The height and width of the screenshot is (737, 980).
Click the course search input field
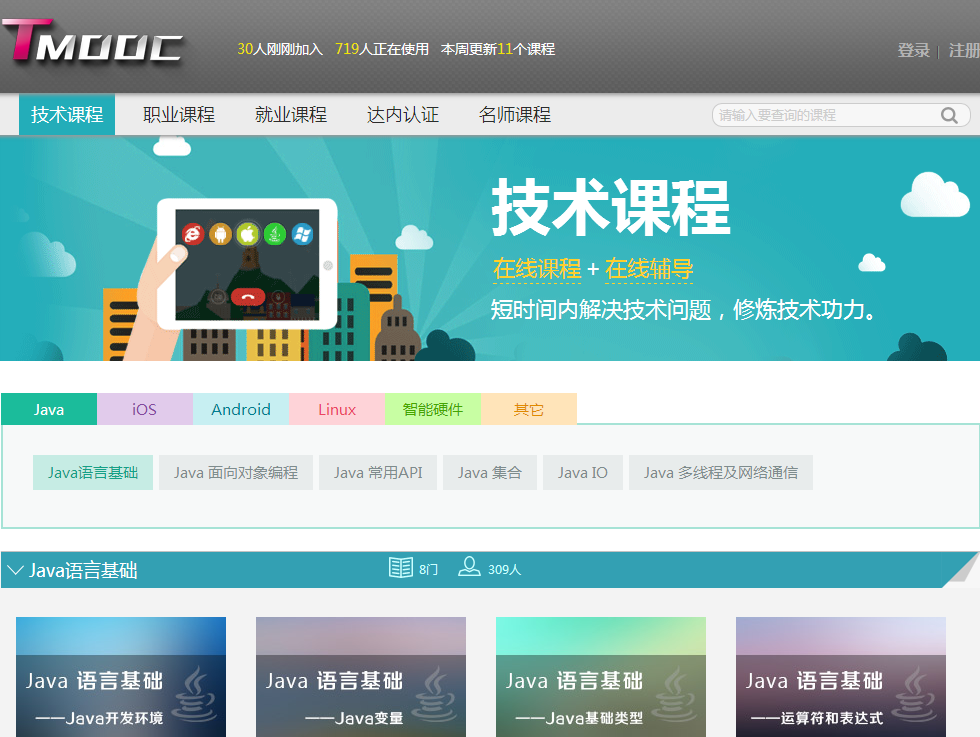click(825, 116)
